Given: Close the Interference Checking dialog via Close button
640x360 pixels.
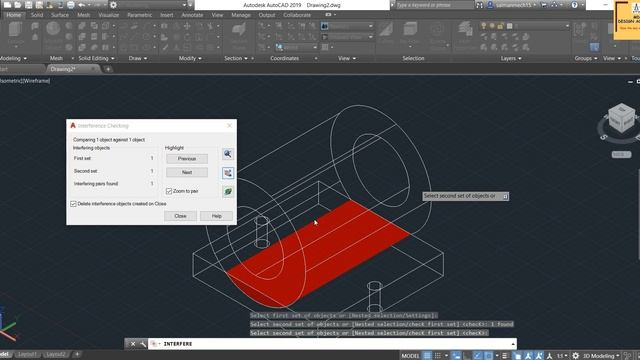Looking at the screenshot, I should pyautogui.click(x=180, y=216).
